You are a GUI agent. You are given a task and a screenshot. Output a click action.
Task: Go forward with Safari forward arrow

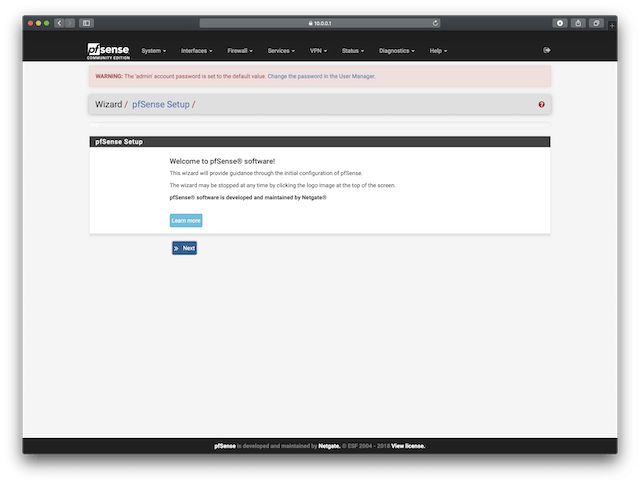[70, 23]
